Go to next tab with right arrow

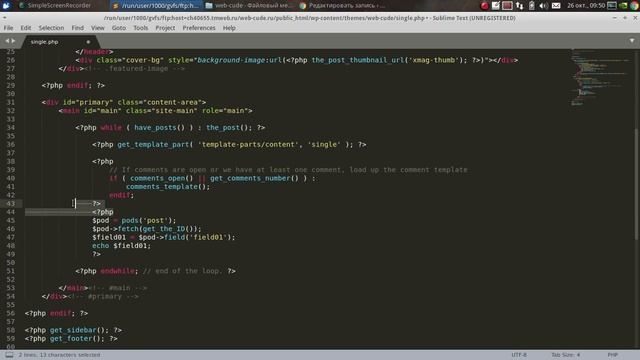click(13, 41)
